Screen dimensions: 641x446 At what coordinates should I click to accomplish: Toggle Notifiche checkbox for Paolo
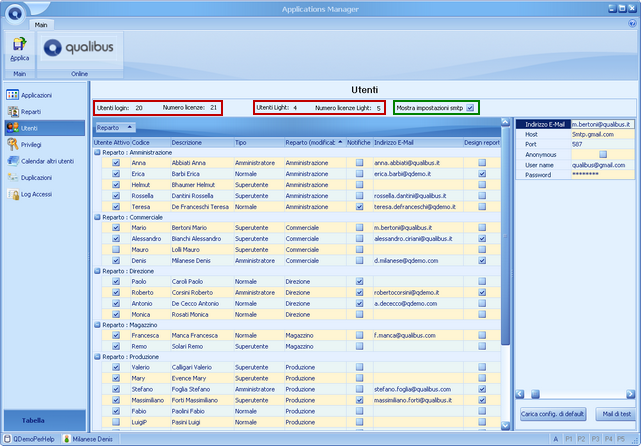359,281
